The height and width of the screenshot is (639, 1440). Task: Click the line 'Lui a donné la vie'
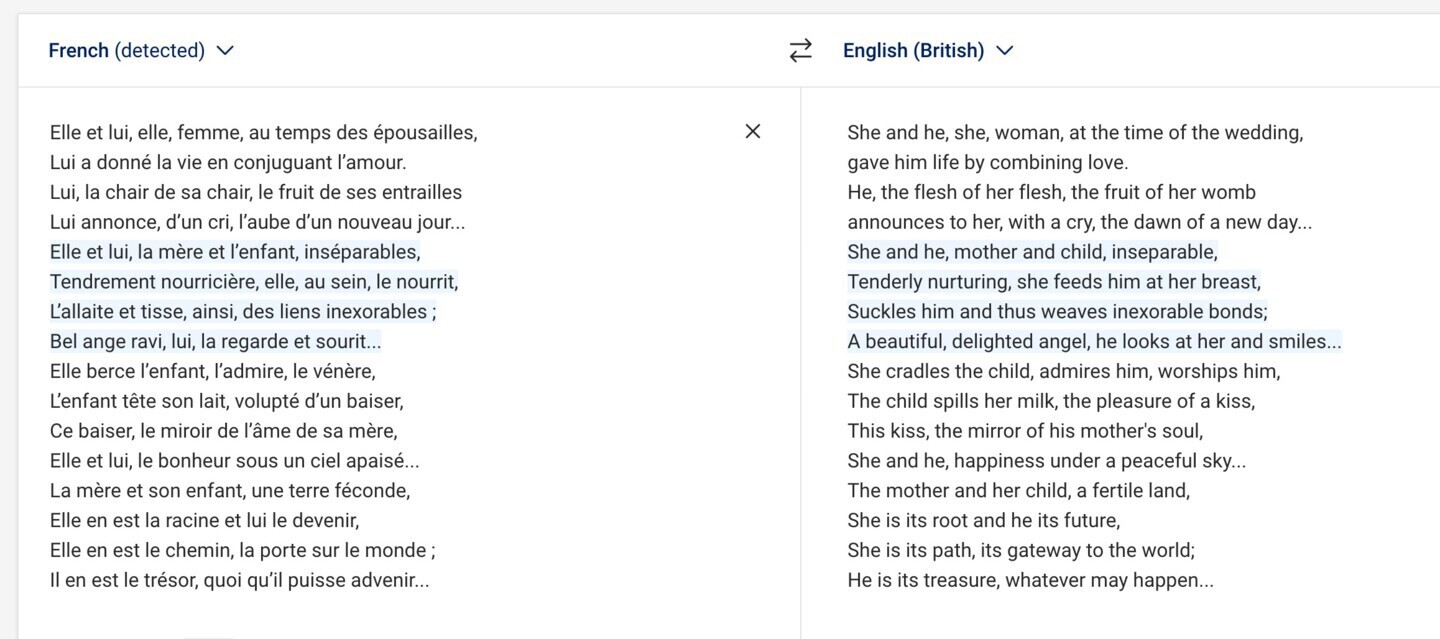228,162
